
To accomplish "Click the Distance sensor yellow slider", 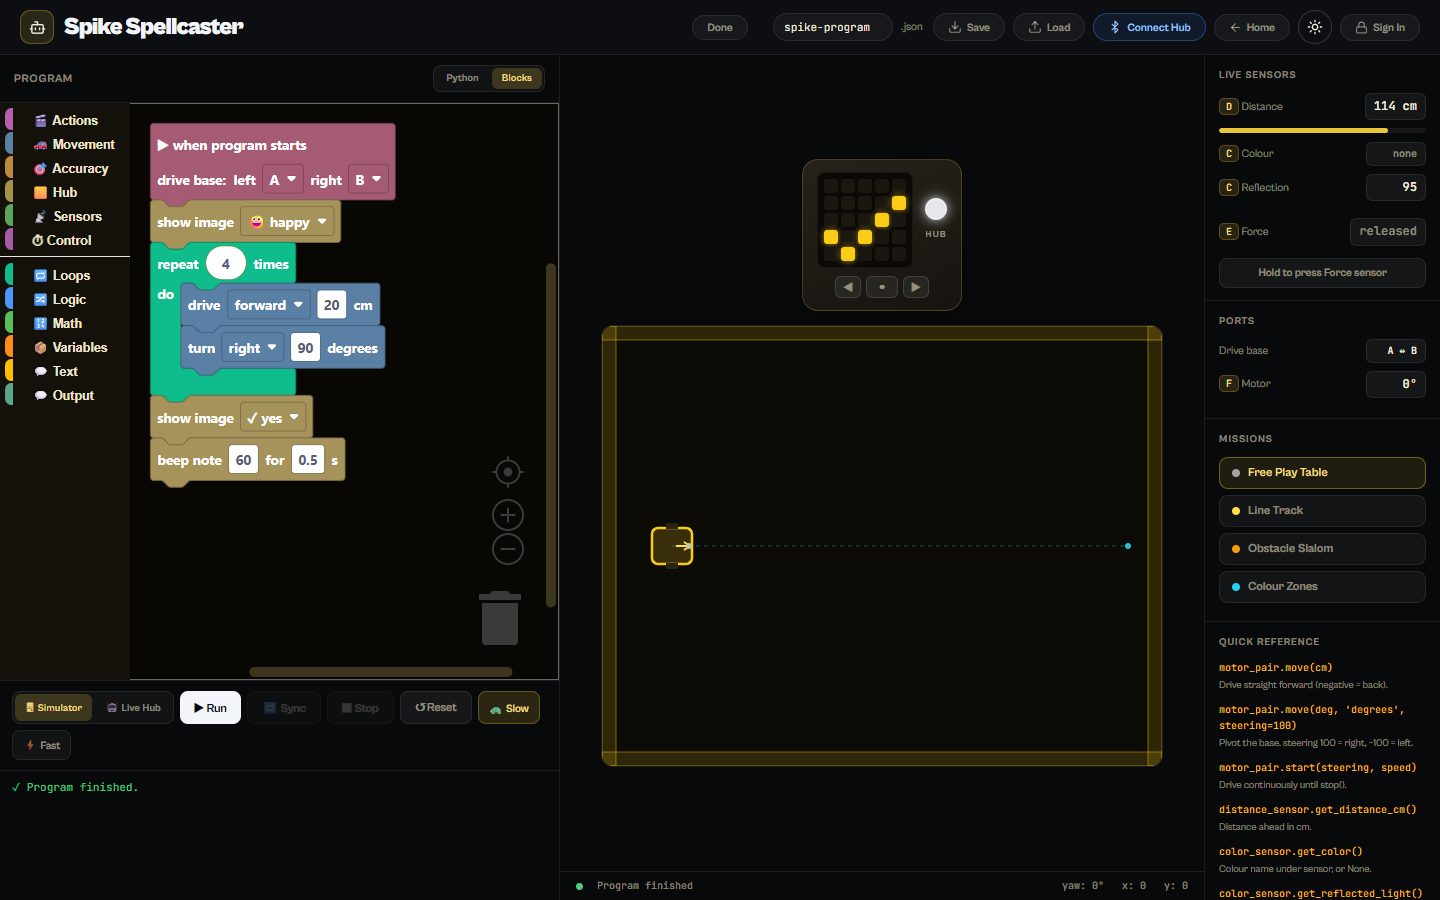I will 1322,130.
